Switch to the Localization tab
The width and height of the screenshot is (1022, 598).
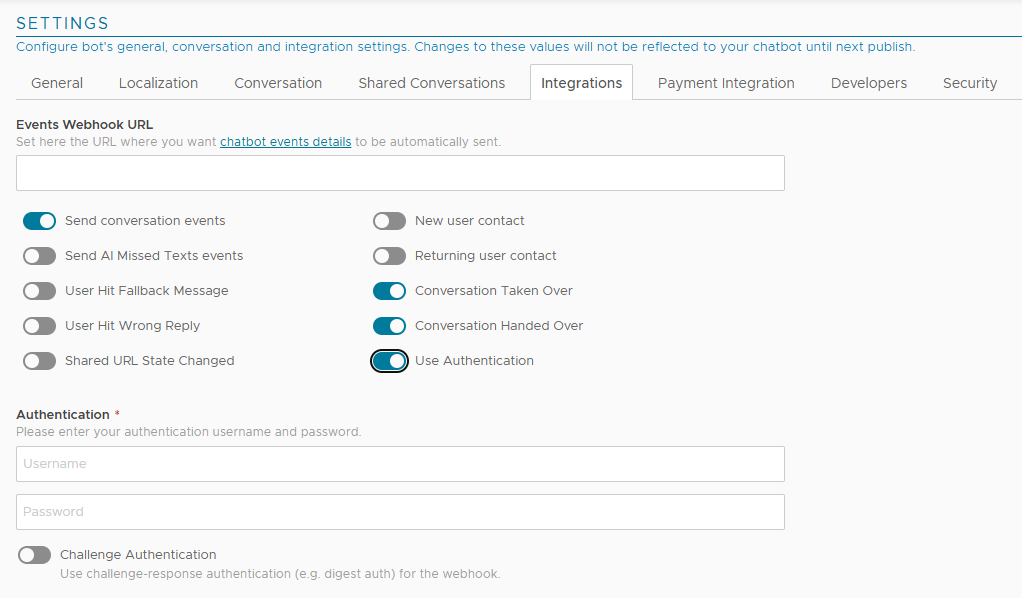coord(158,83)
